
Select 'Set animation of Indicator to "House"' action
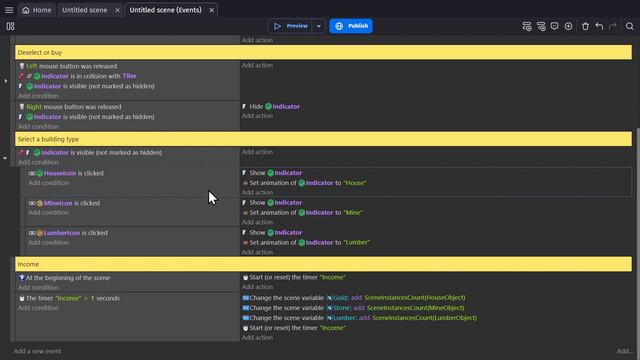[x=304, y=183]
